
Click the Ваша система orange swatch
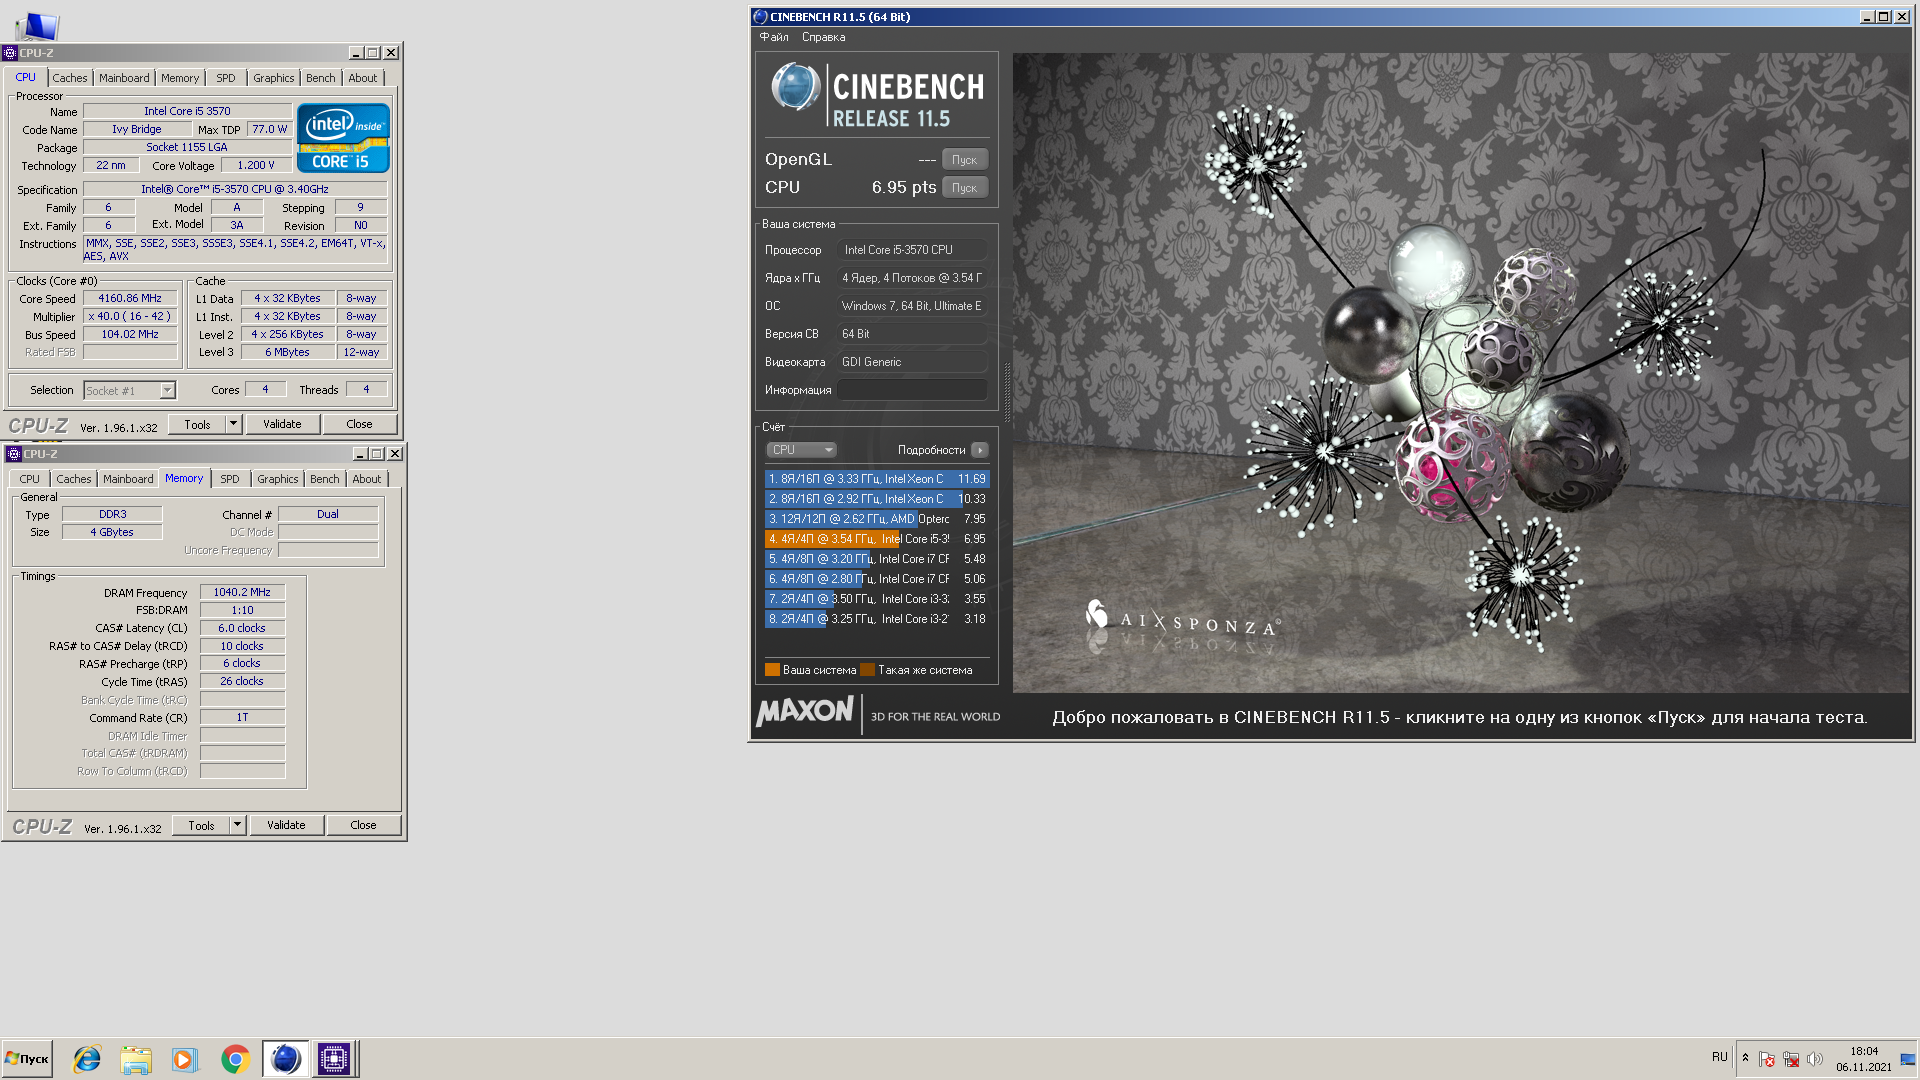click(x=772, y=670)
